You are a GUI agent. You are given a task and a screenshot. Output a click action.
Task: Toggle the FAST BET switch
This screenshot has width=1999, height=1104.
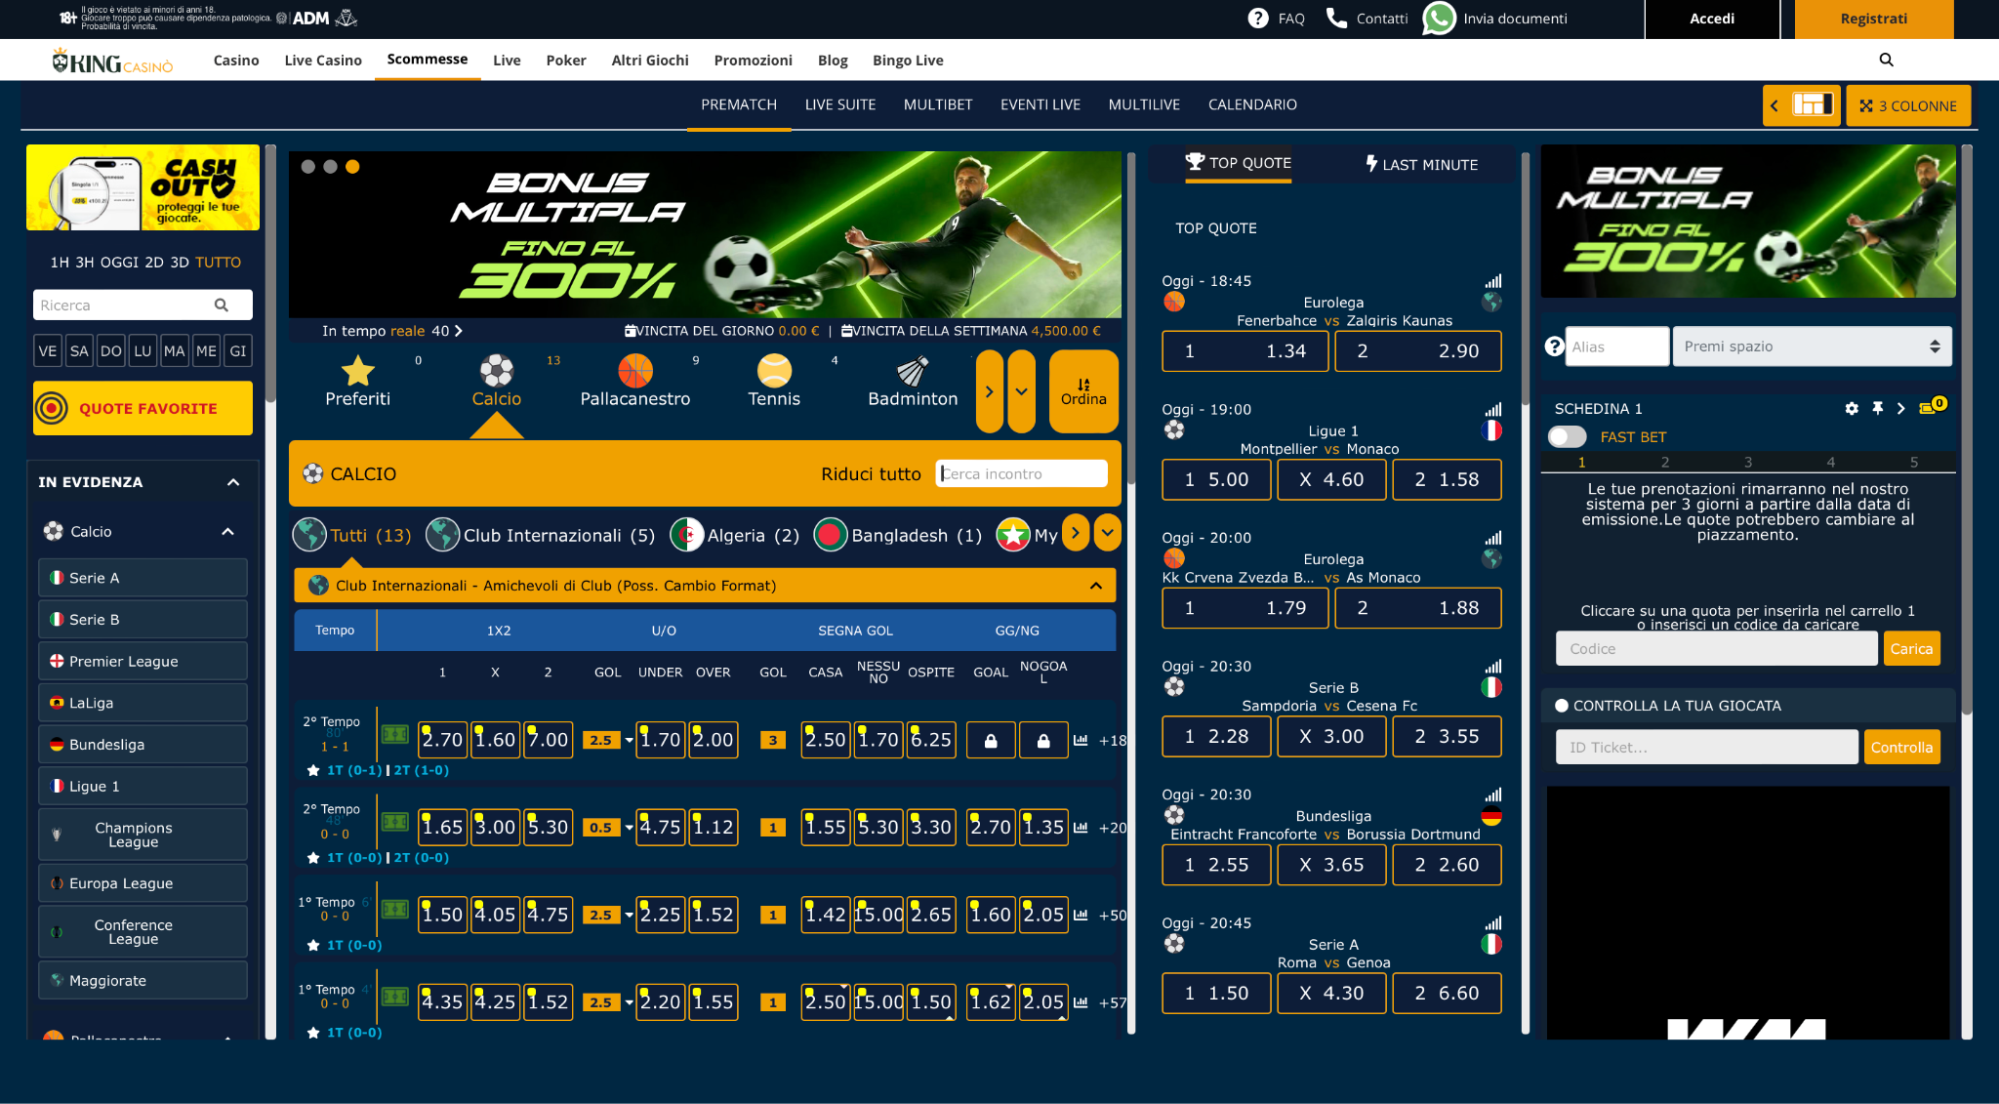pyautogui.click(x=1566, y=437)
